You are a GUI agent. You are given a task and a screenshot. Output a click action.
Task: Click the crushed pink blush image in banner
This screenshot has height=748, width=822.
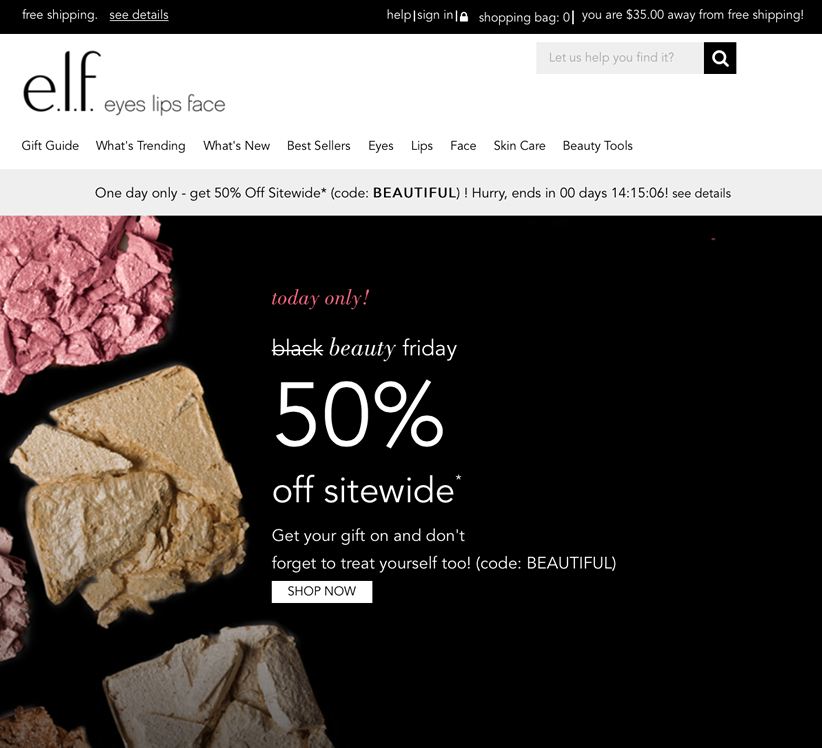click(x=84, y=299)
